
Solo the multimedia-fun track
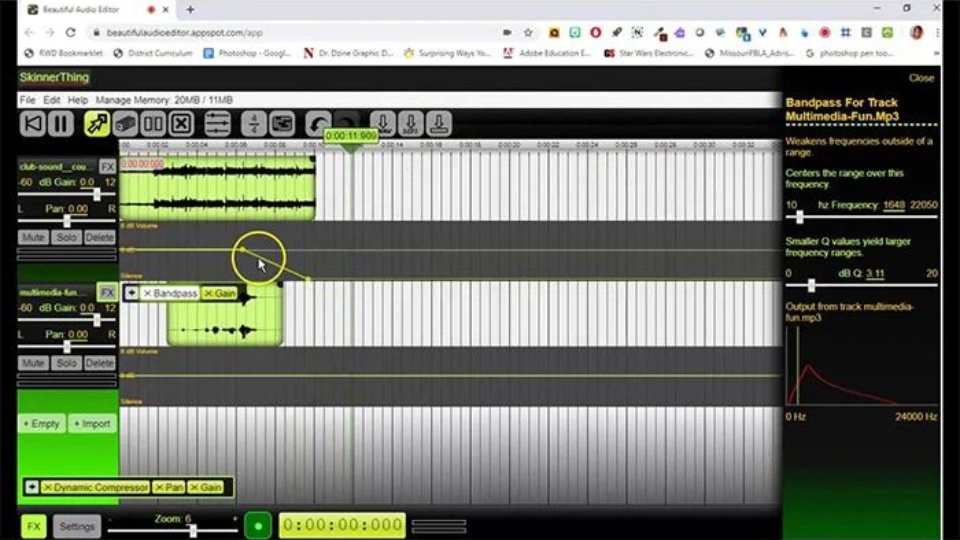66,363
